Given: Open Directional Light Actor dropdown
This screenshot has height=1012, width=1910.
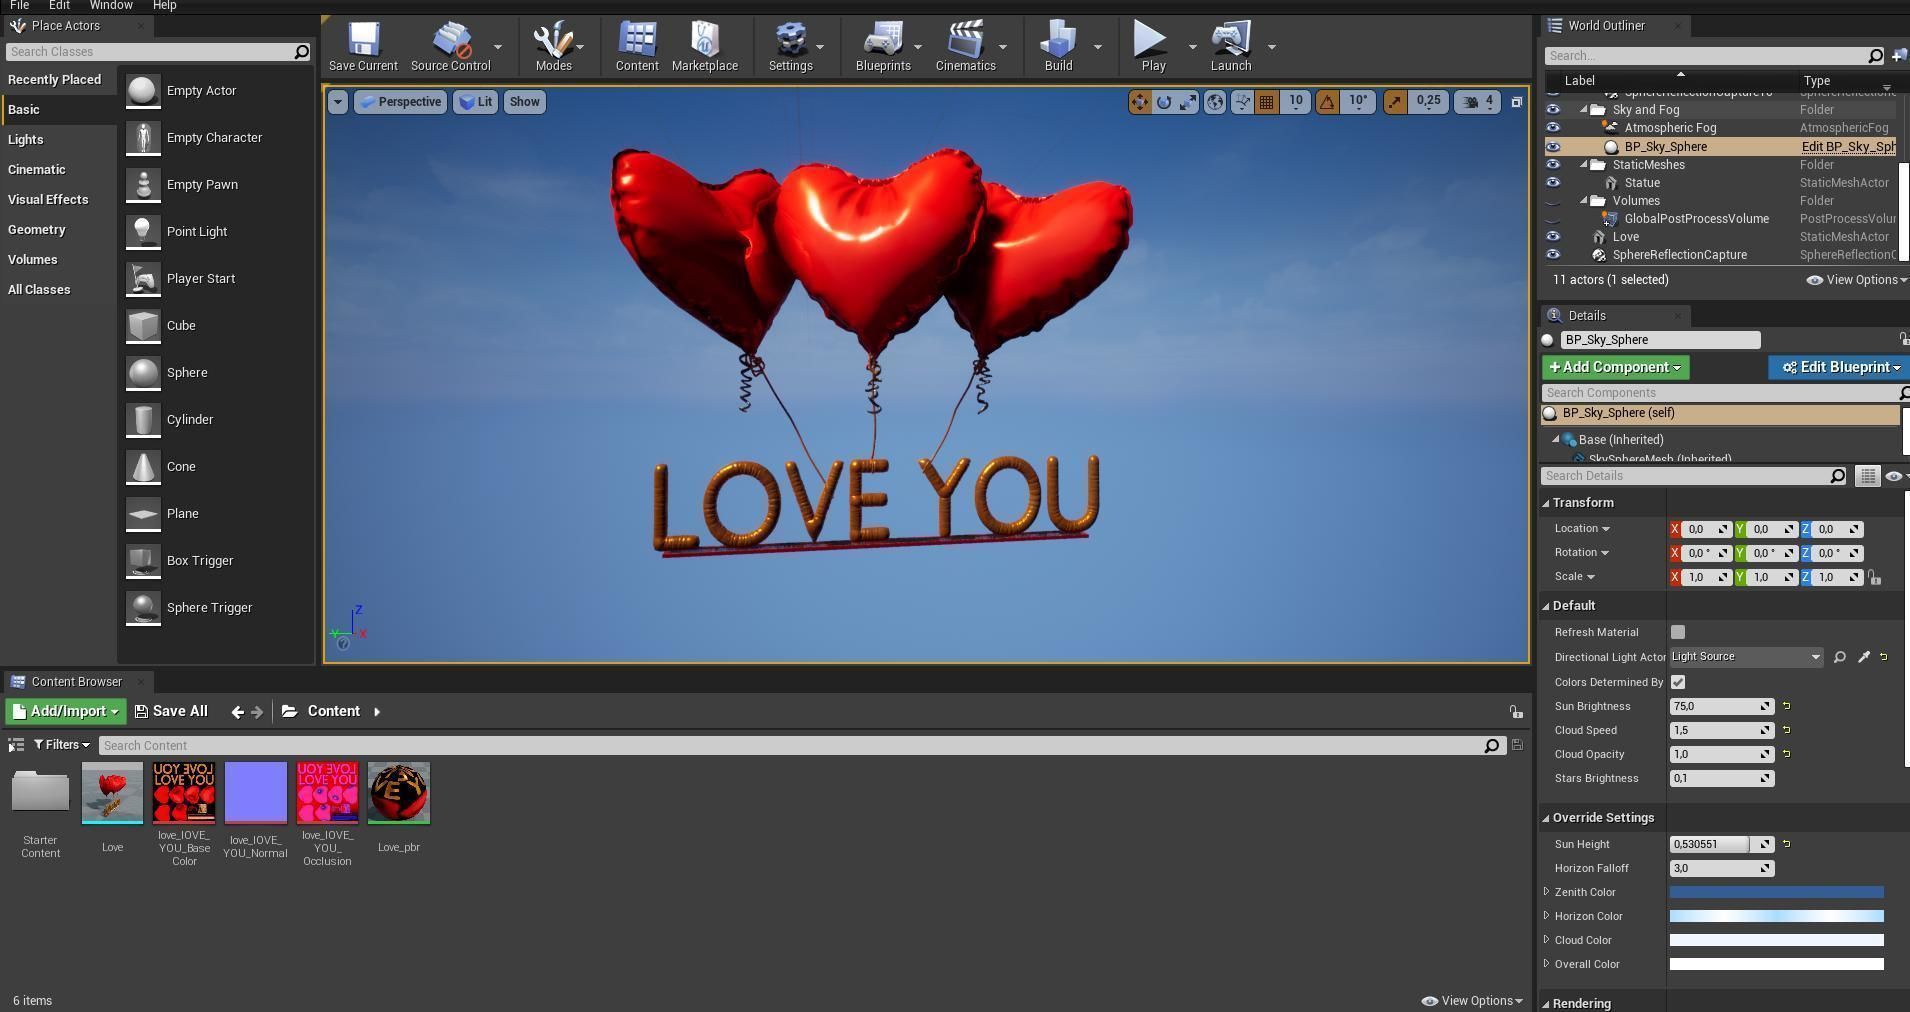Looking at the screenshot, I should point(1746,657).
